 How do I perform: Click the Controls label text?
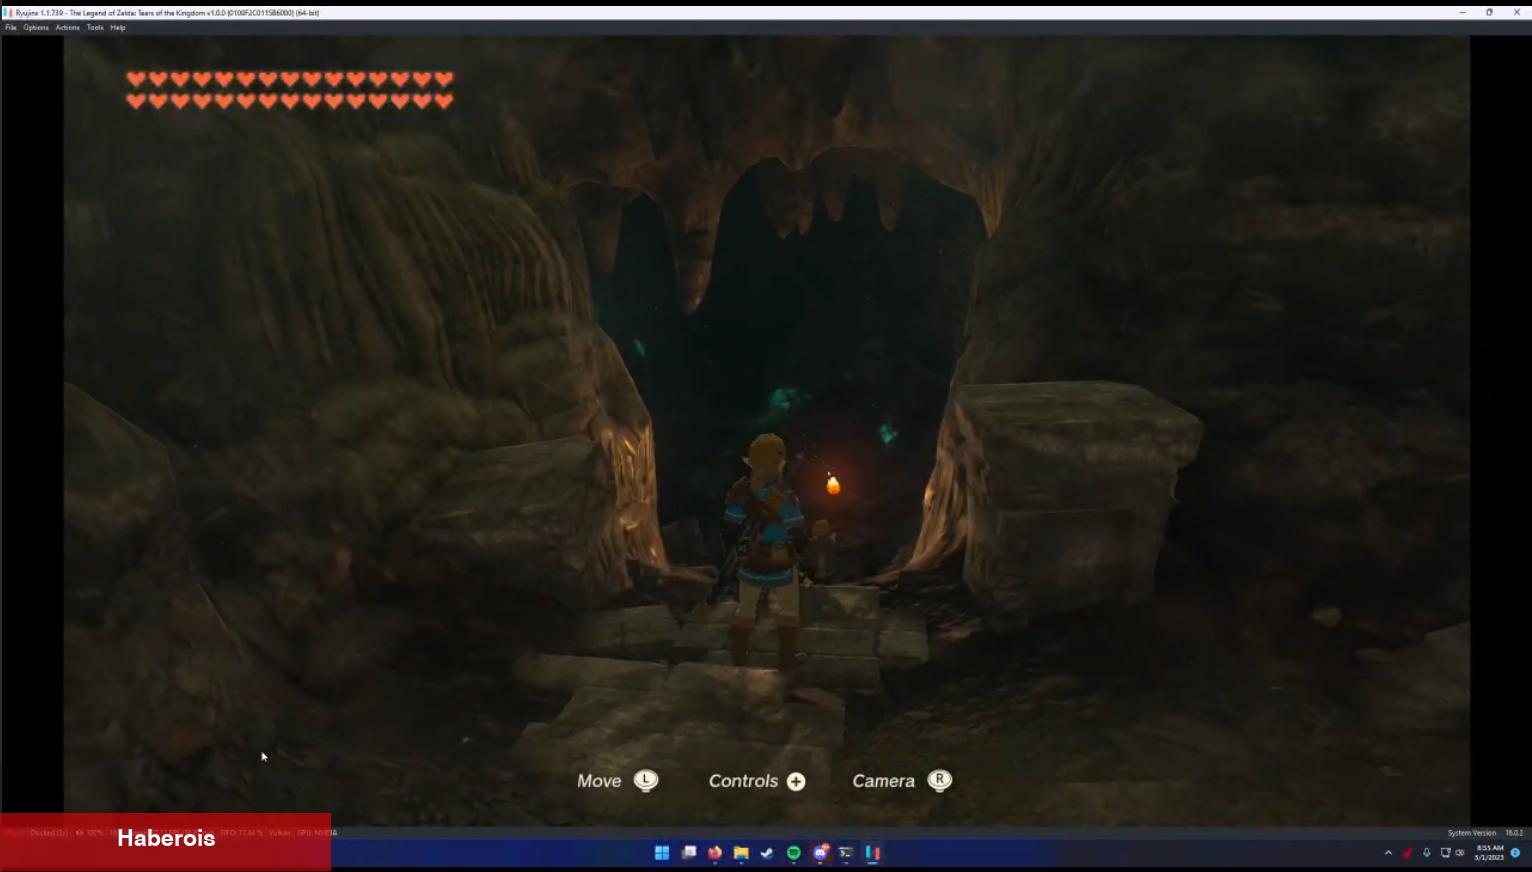click(x=743, y=781)
